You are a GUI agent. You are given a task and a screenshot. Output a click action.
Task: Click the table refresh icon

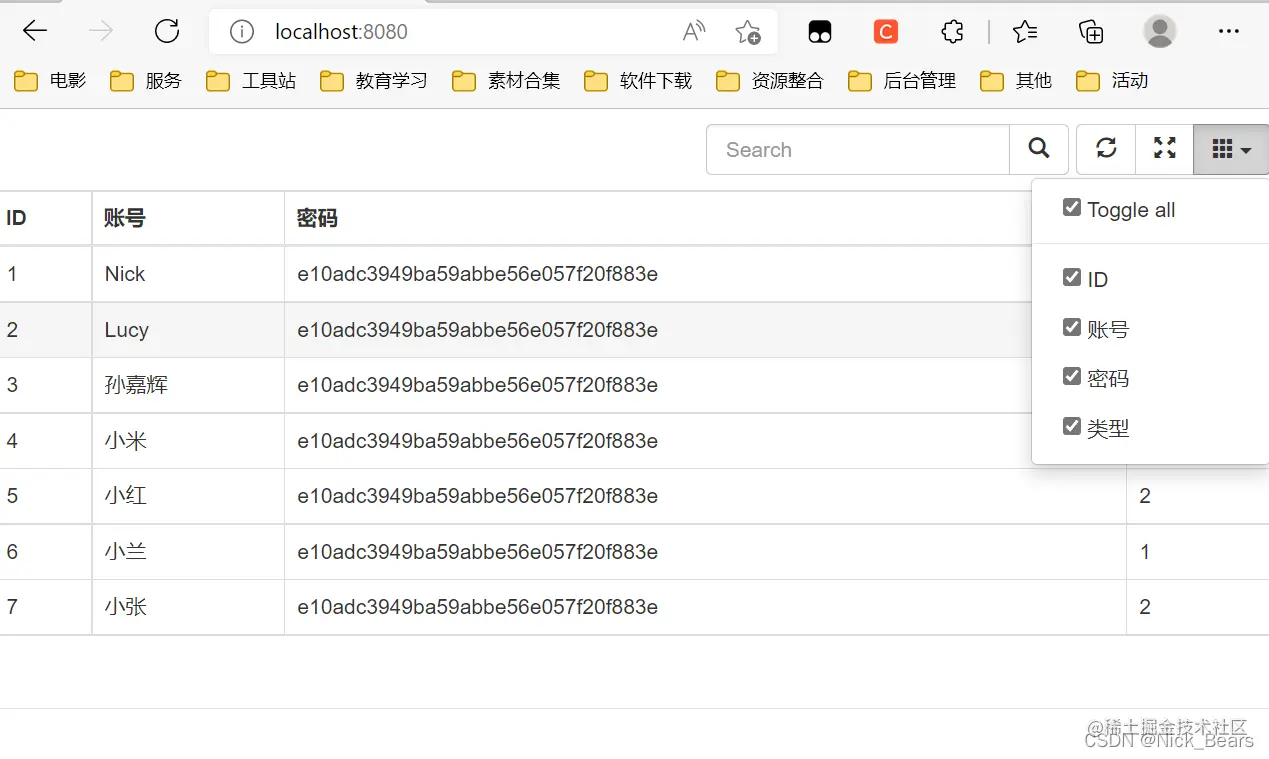point(1105,148)
